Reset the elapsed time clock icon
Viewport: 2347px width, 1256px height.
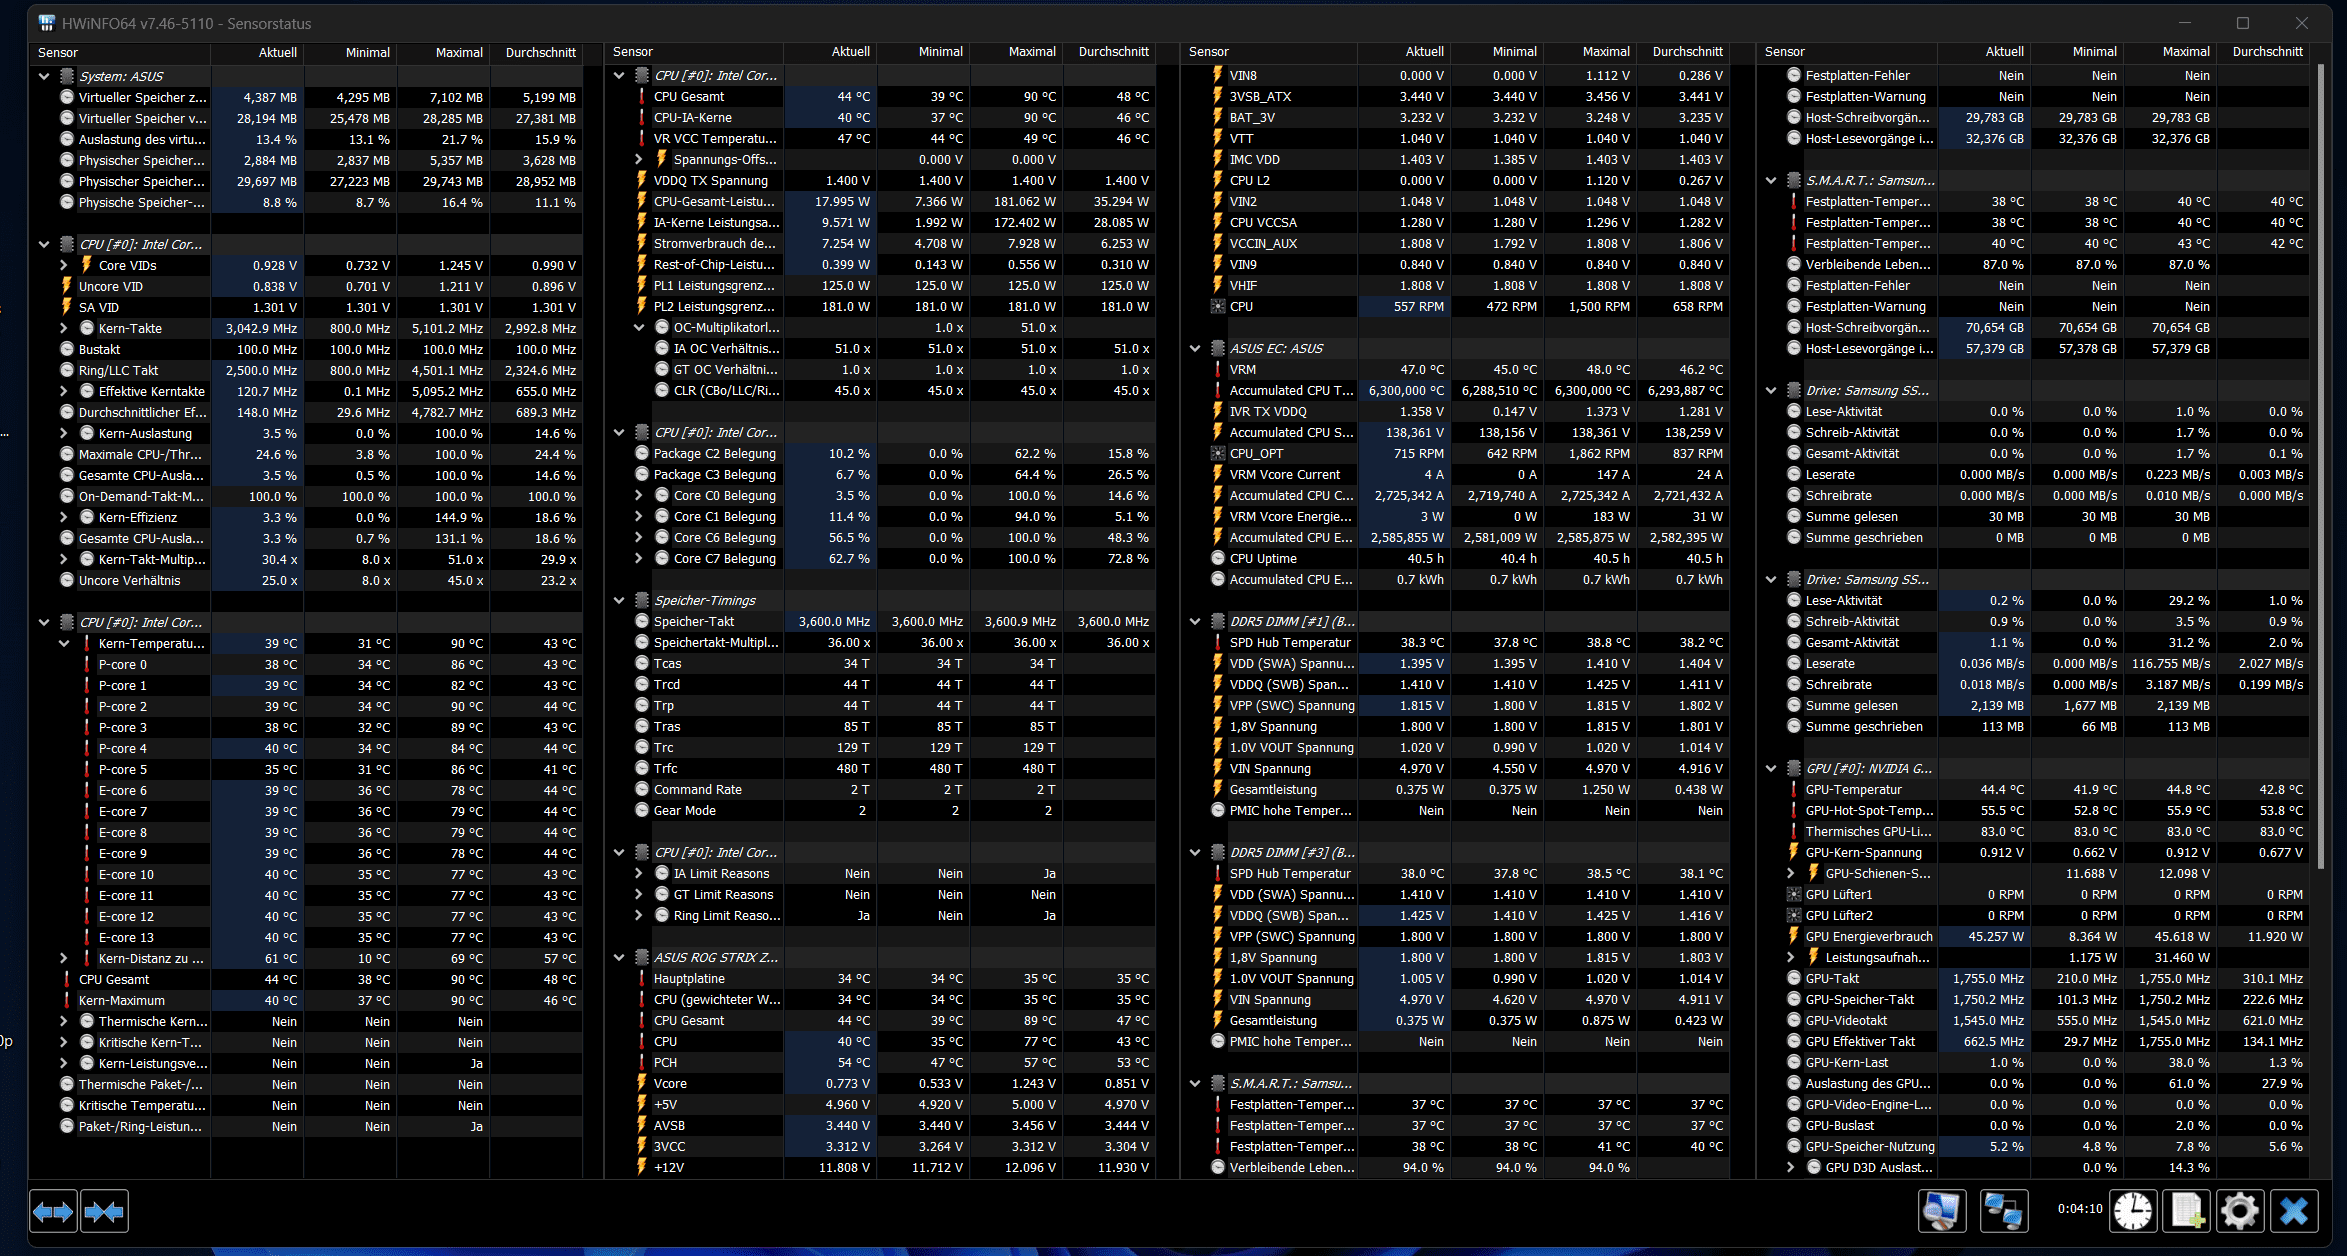[2132, 1212]
